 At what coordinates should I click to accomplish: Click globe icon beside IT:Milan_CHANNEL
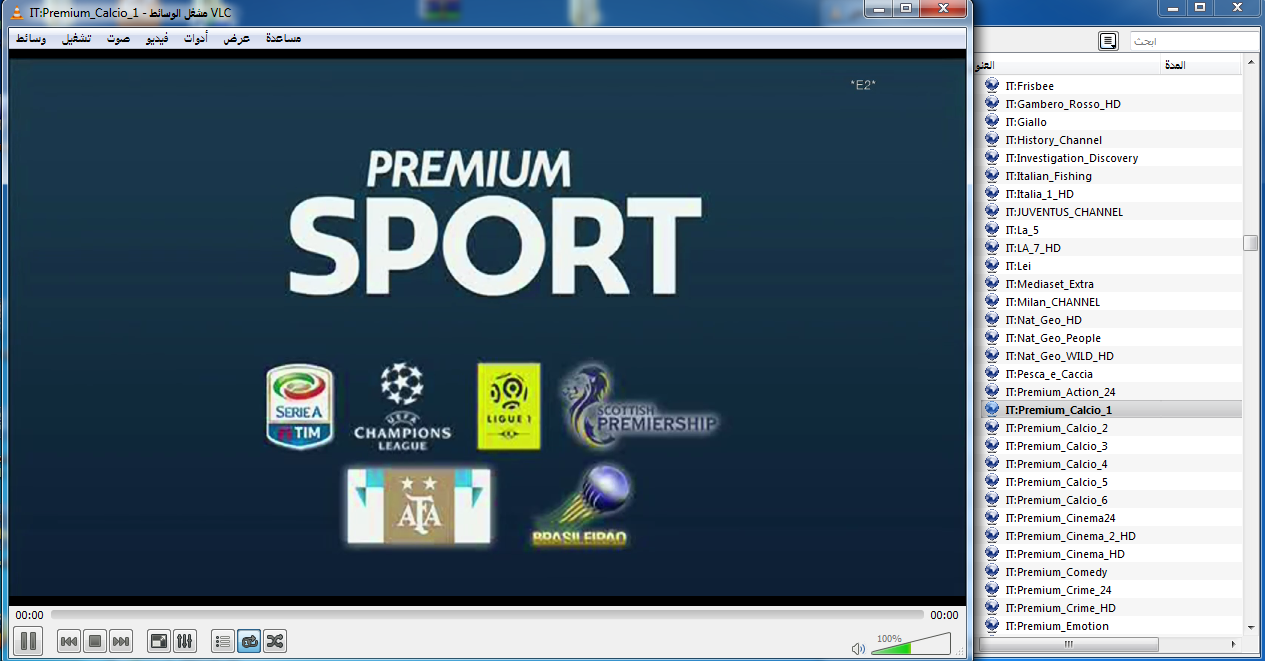point(992,302)
